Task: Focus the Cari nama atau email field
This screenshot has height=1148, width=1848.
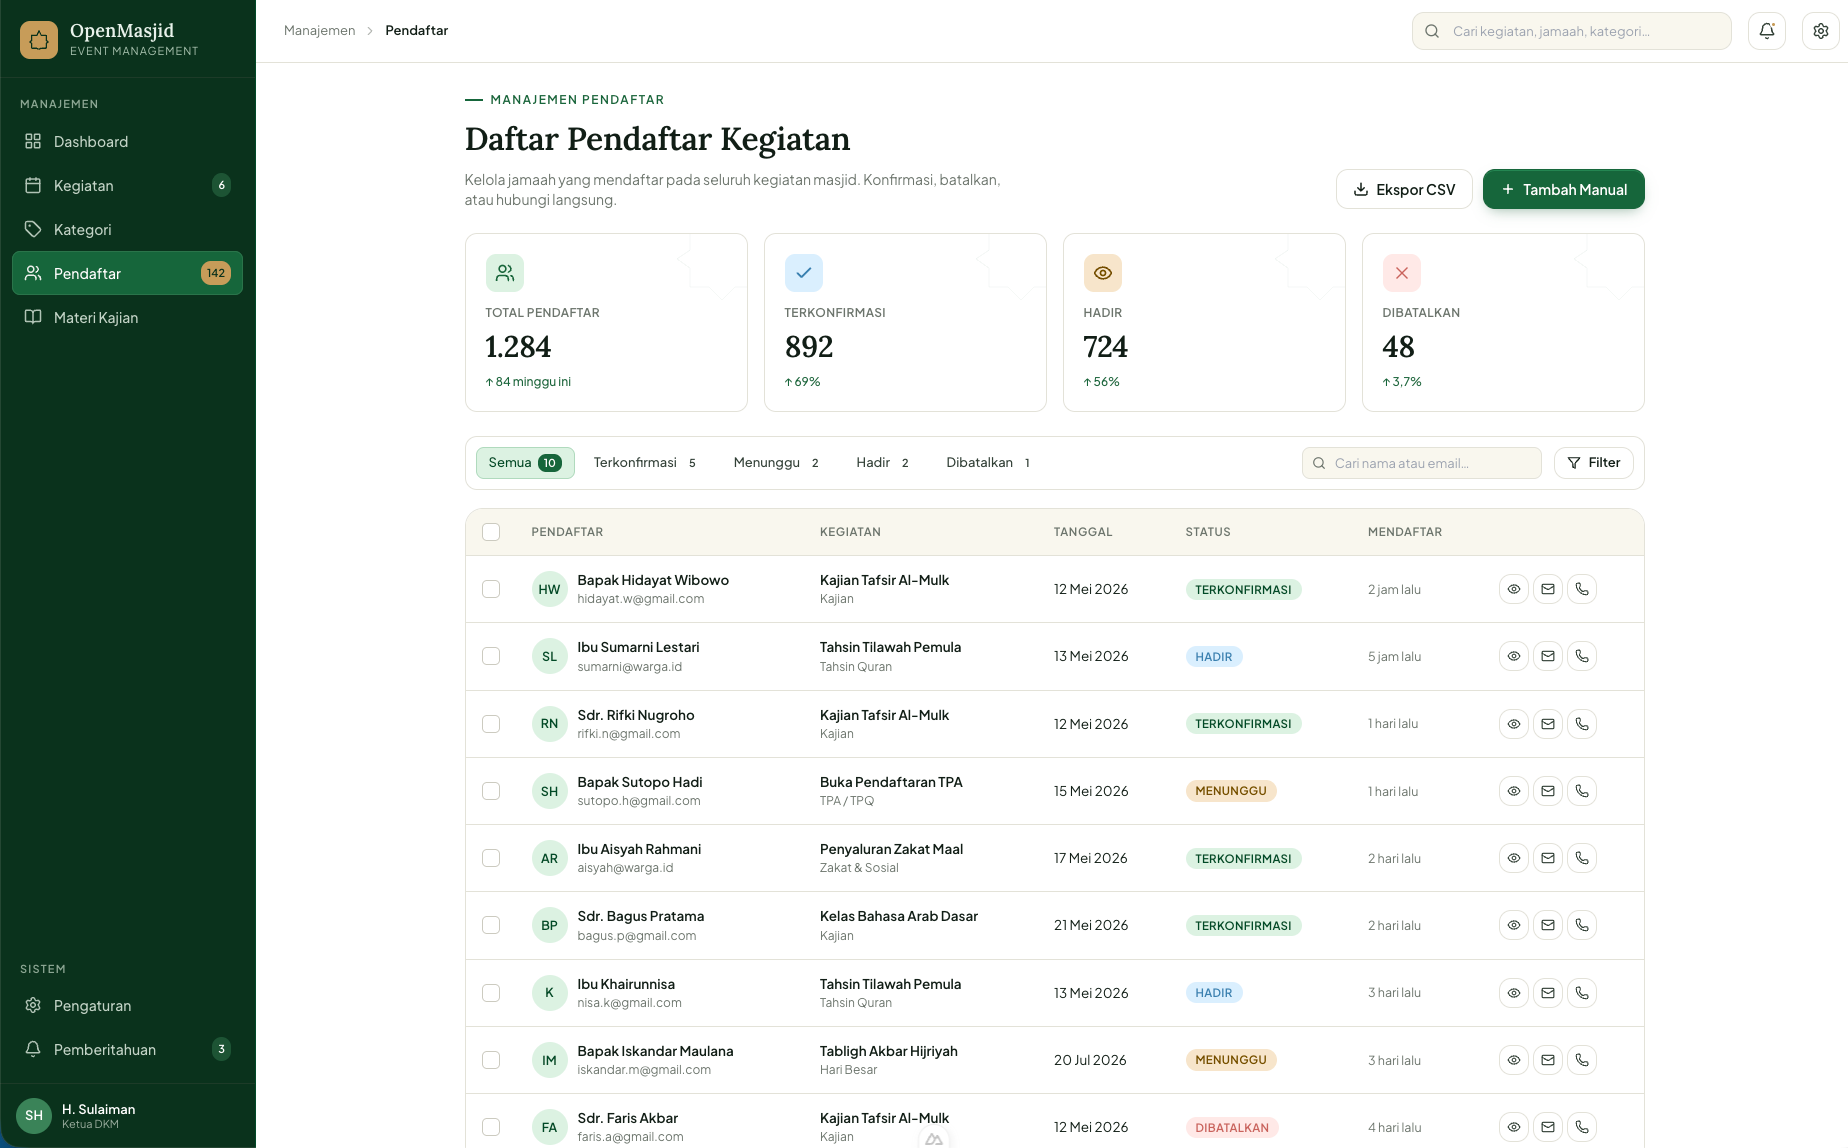Action: pyautogui.click(x=1422, y=463)
